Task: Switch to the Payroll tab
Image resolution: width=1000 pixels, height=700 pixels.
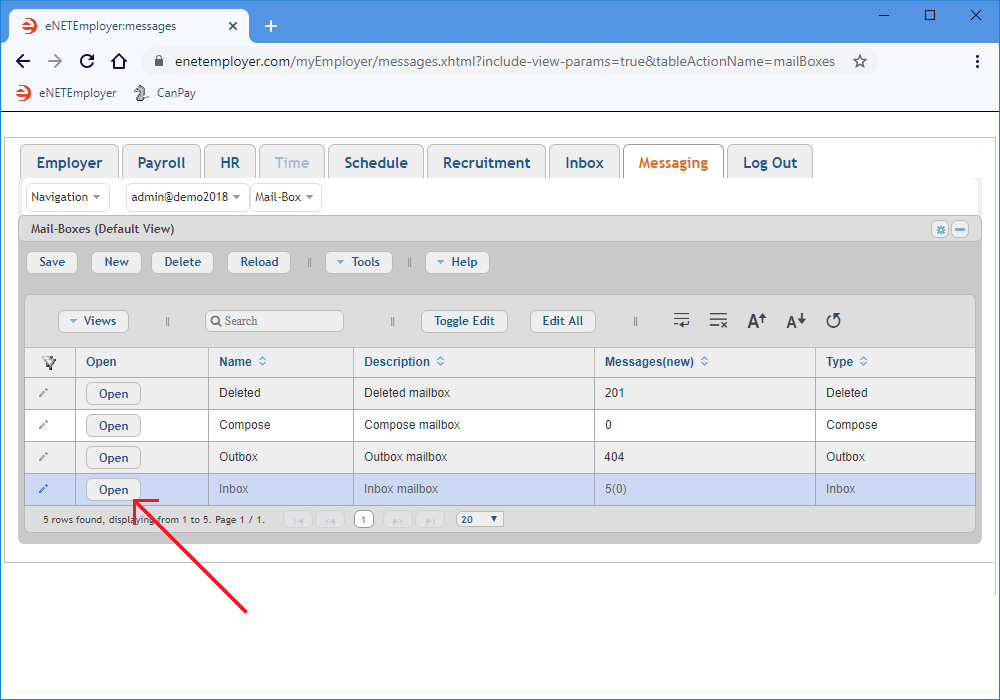Action: 161,163
